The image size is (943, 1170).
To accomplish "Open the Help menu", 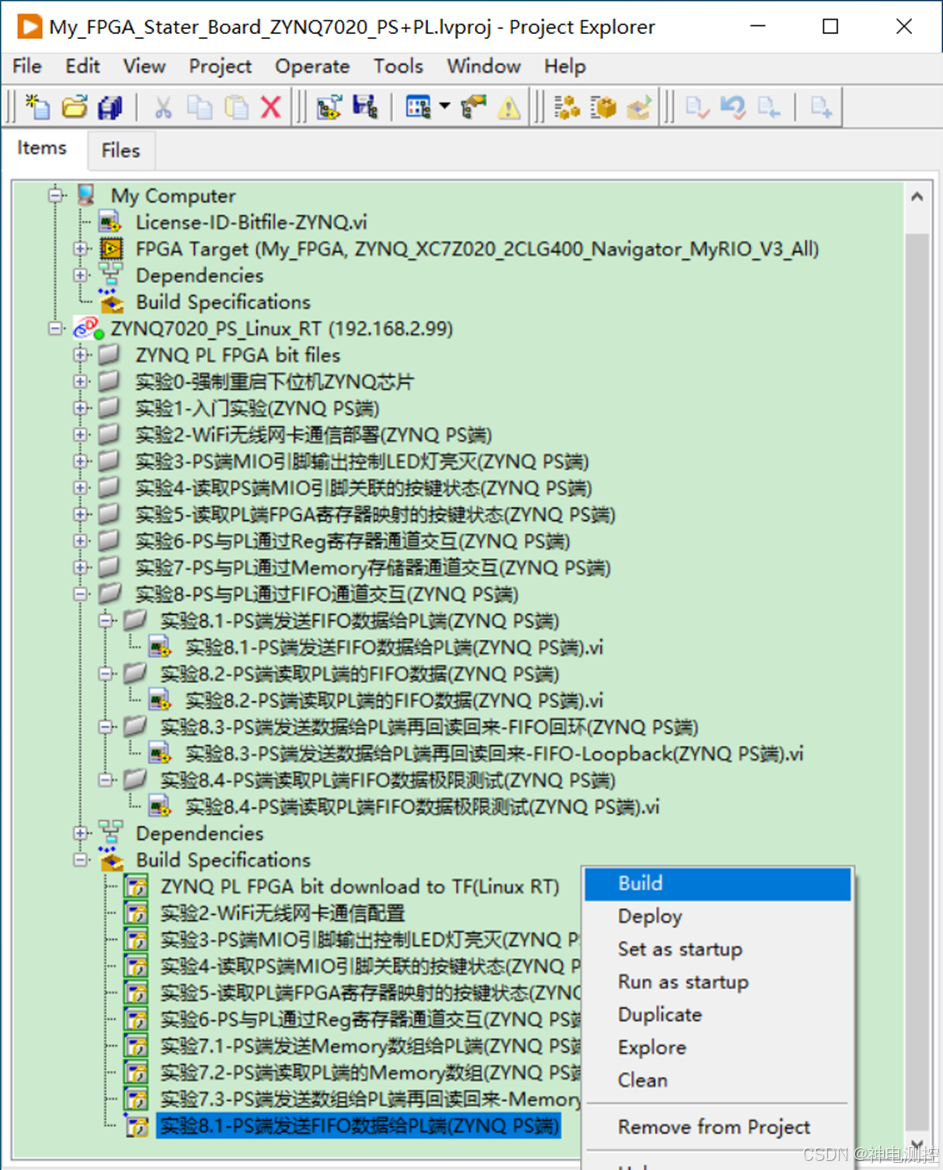I will coord(565,66).
